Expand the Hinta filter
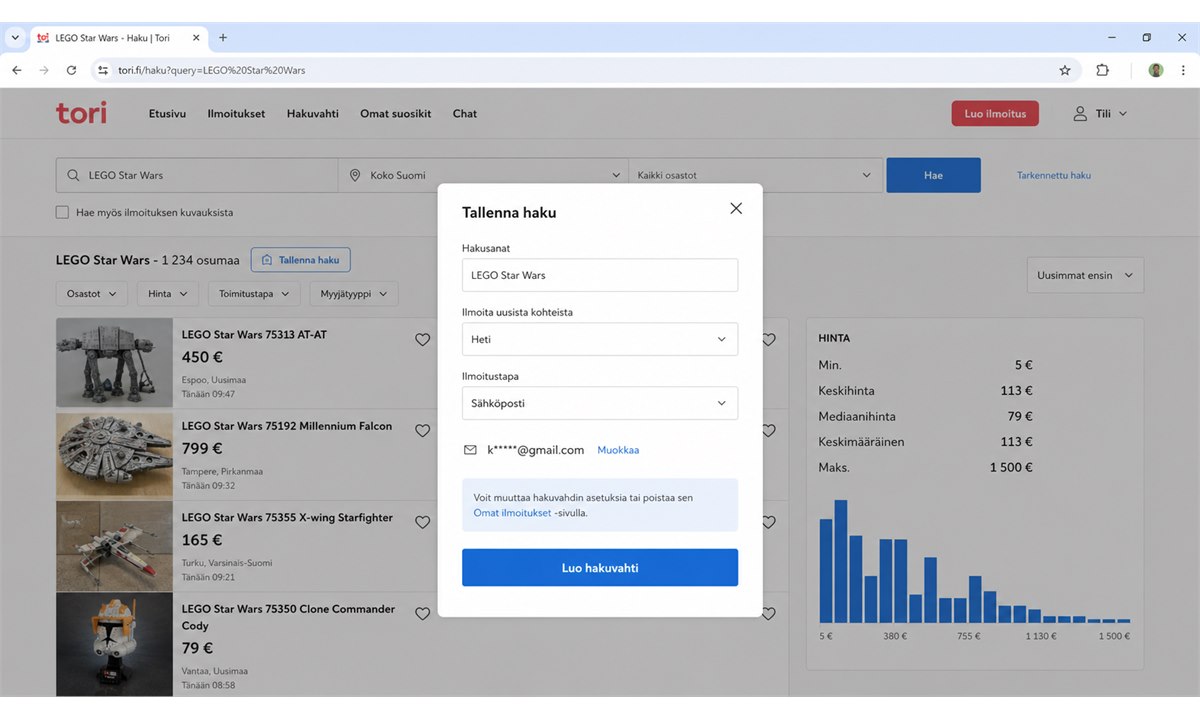The image size is (1200, 720). (x=167, y=294)
